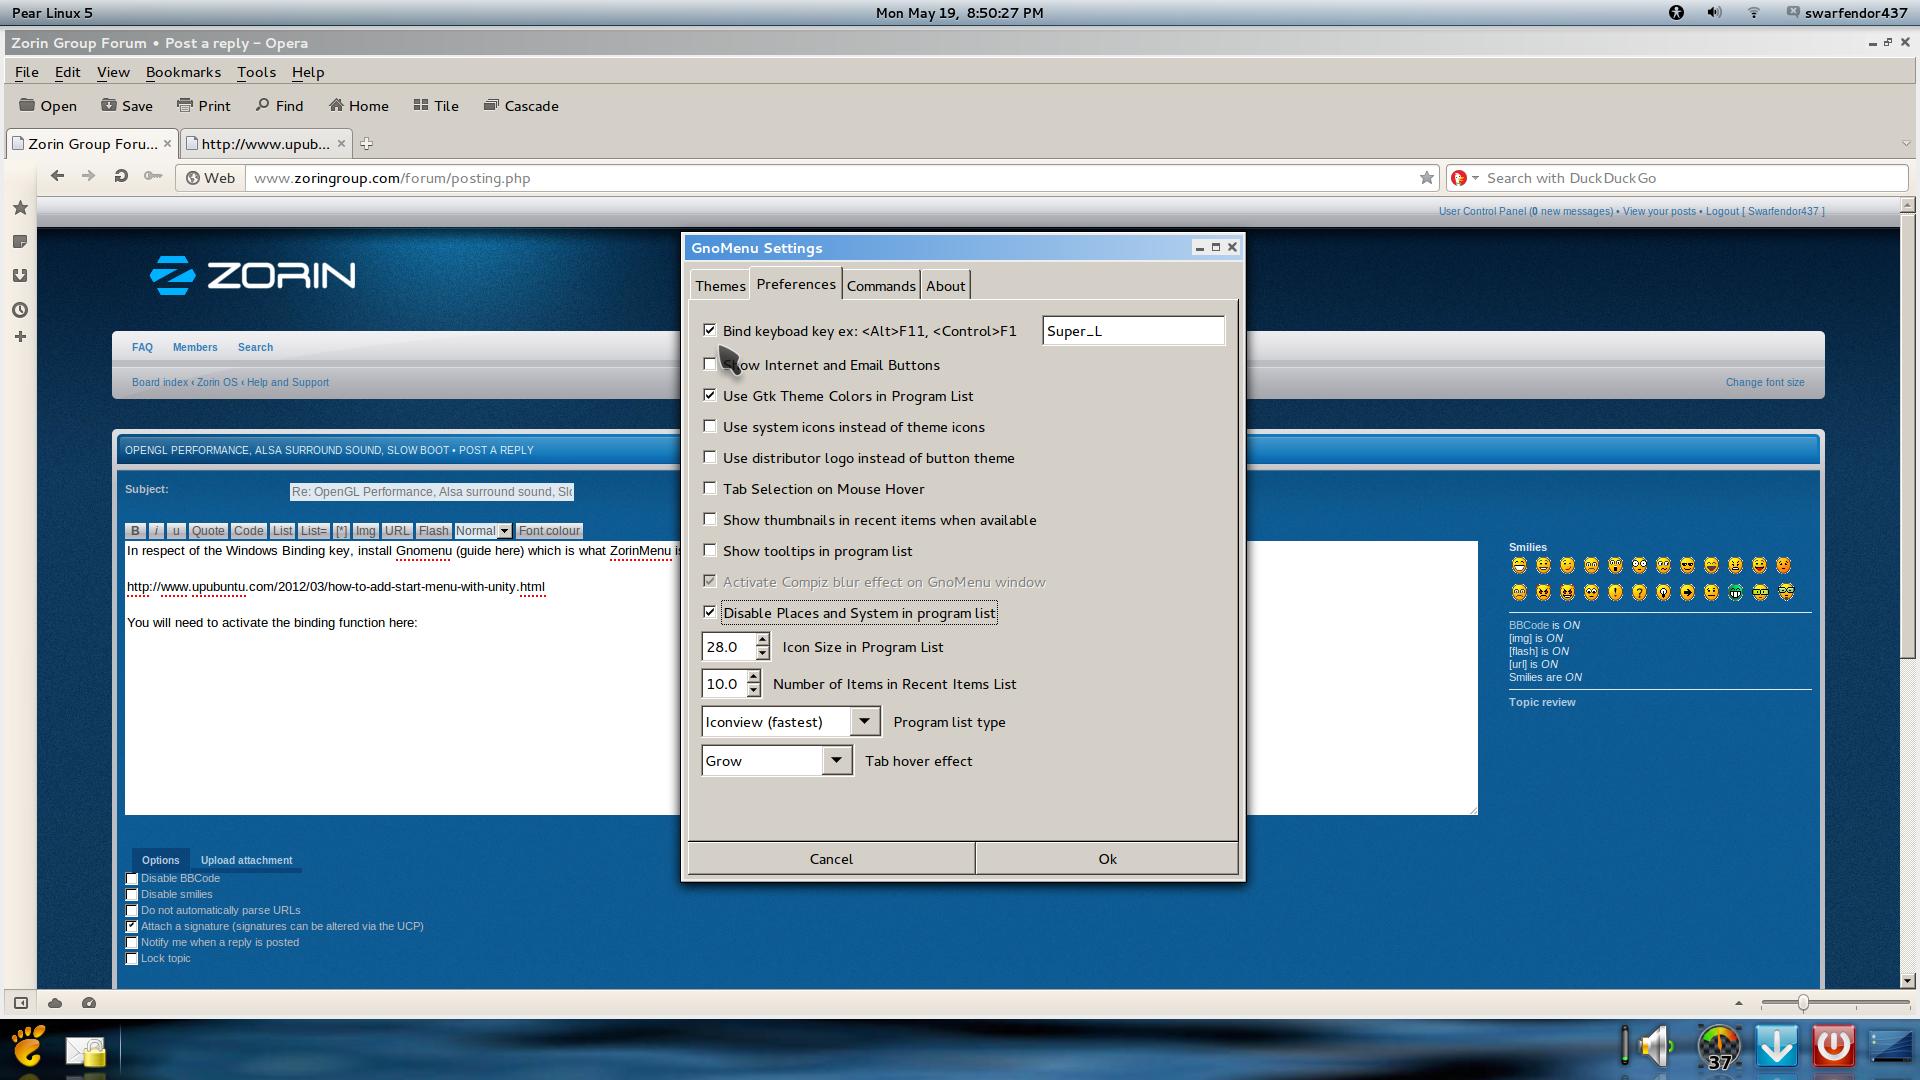Click the volume icon in top panel
Screen dimensions: 1920x1080
[x=1714, y=13]
